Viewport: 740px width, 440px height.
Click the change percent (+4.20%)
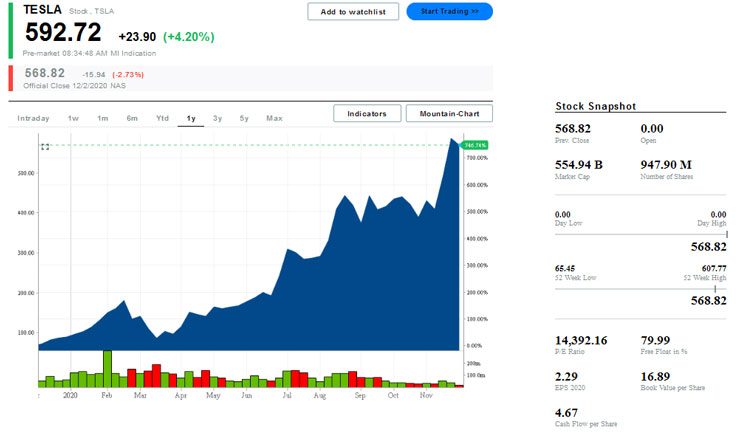(188, 37)
